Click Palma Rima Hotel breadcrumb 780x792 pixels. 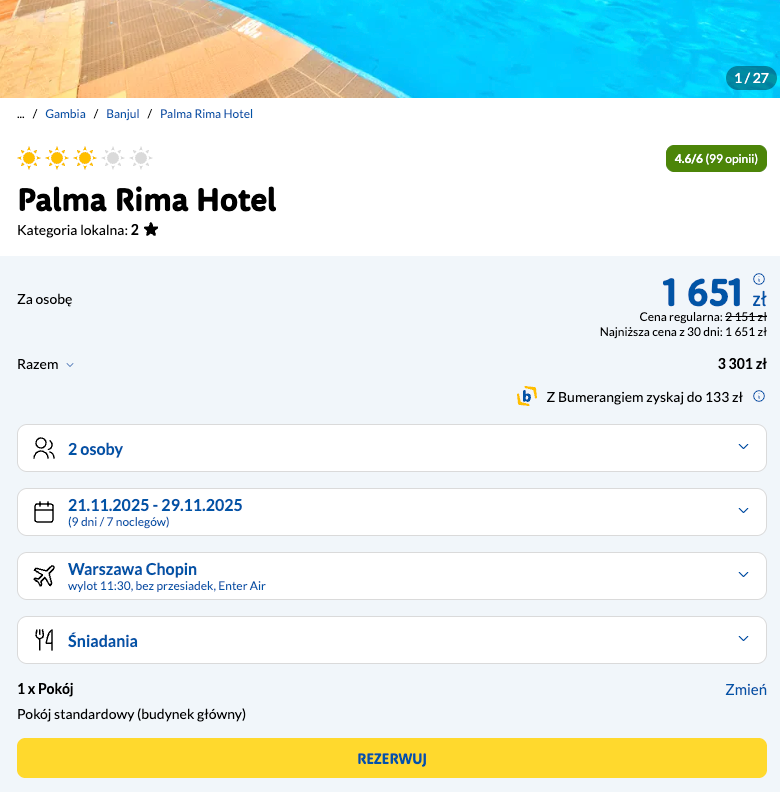(x=206, y=114)
